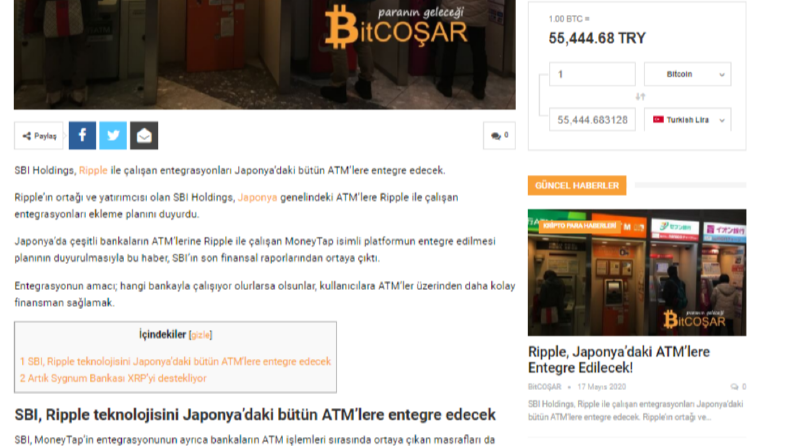Share the article on Twitter
Screen dimensions: 793x446
(113, 136)
